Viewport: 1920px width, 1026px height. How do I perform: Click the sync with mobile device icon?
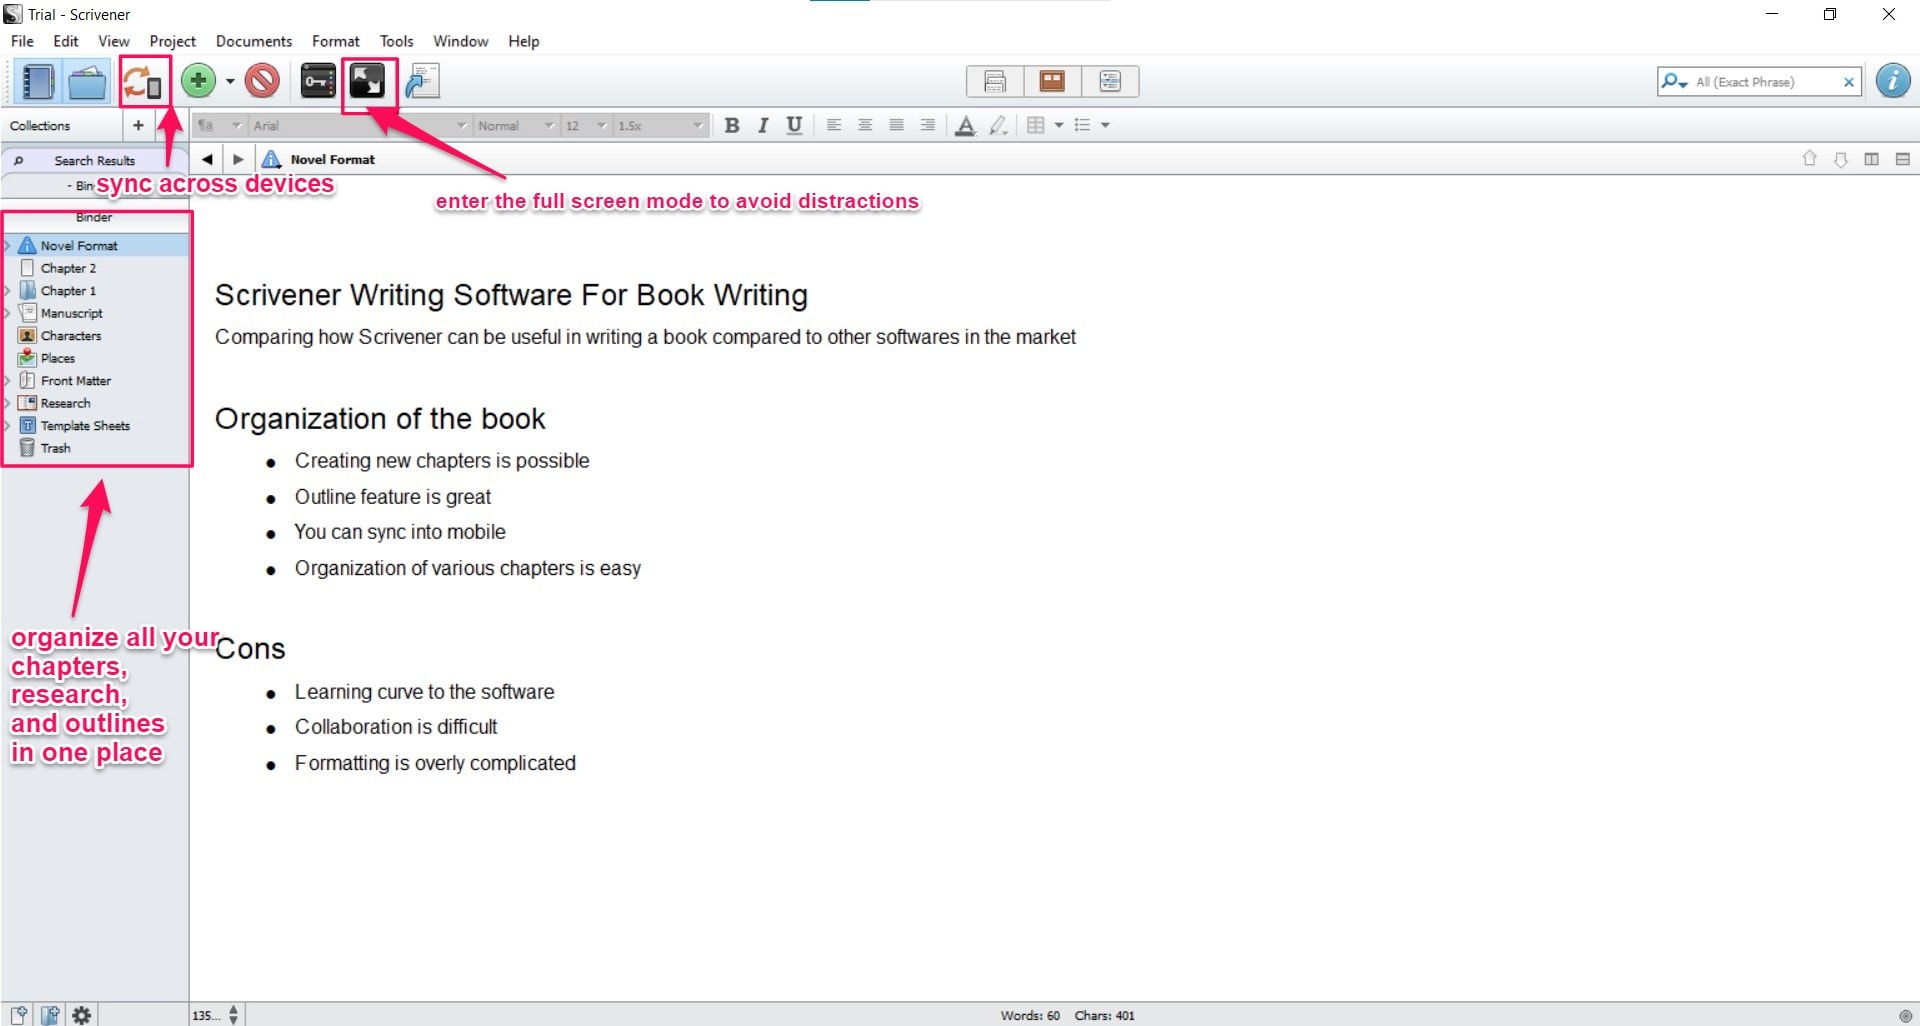(x=143, y=82)
